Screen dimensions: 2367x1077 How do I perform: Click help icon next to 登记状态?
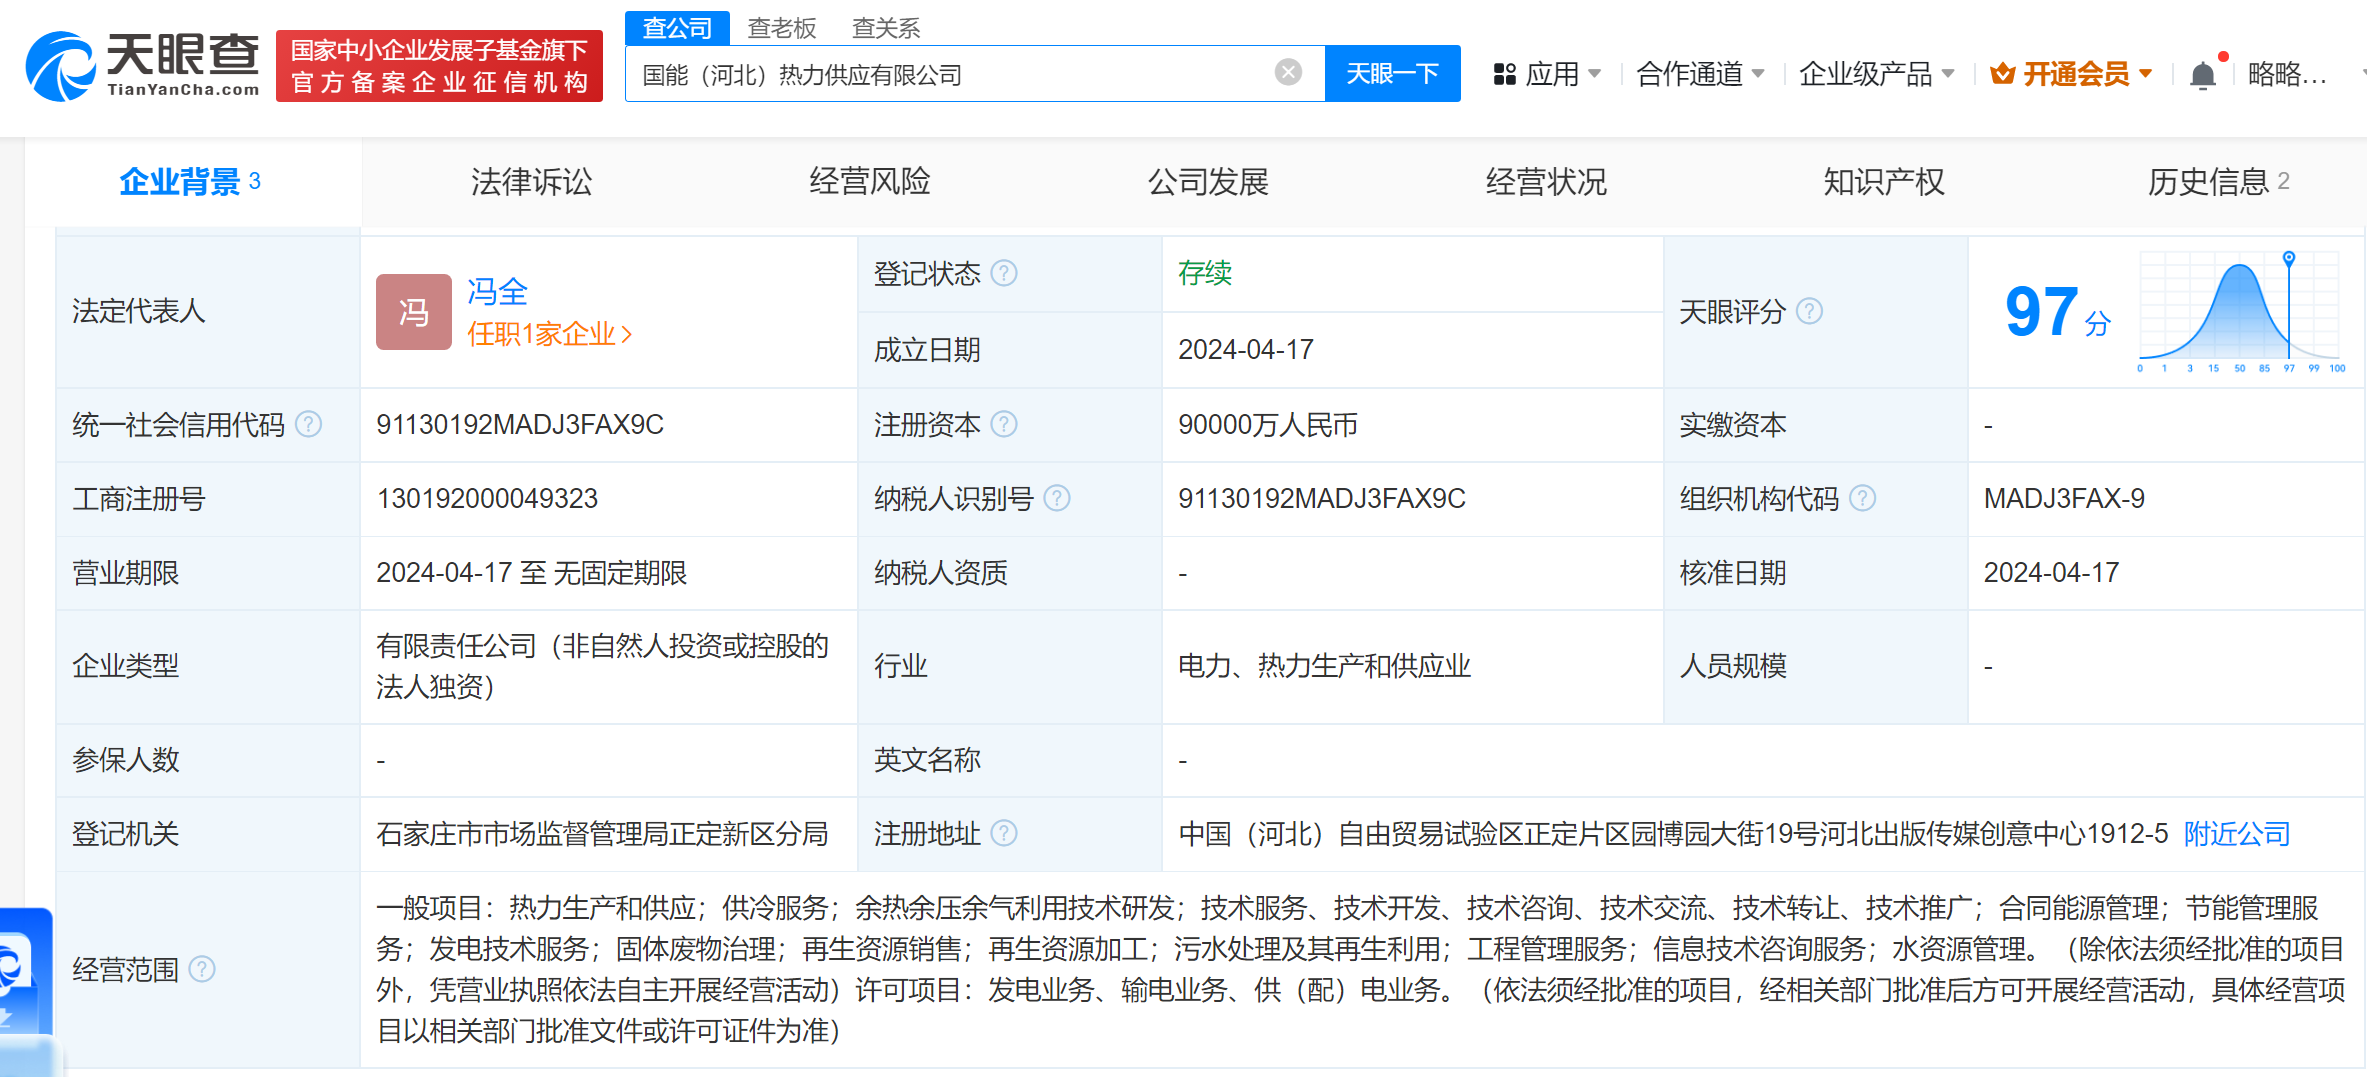point(1004,273)
